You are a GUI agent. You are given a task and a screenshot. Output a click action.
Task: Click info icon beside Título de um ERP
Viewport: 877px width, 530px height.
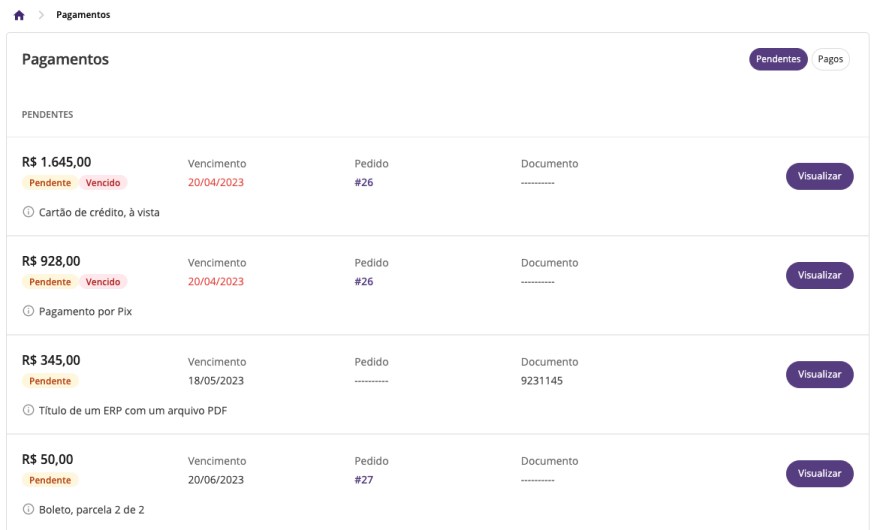[x=28, y=410]
